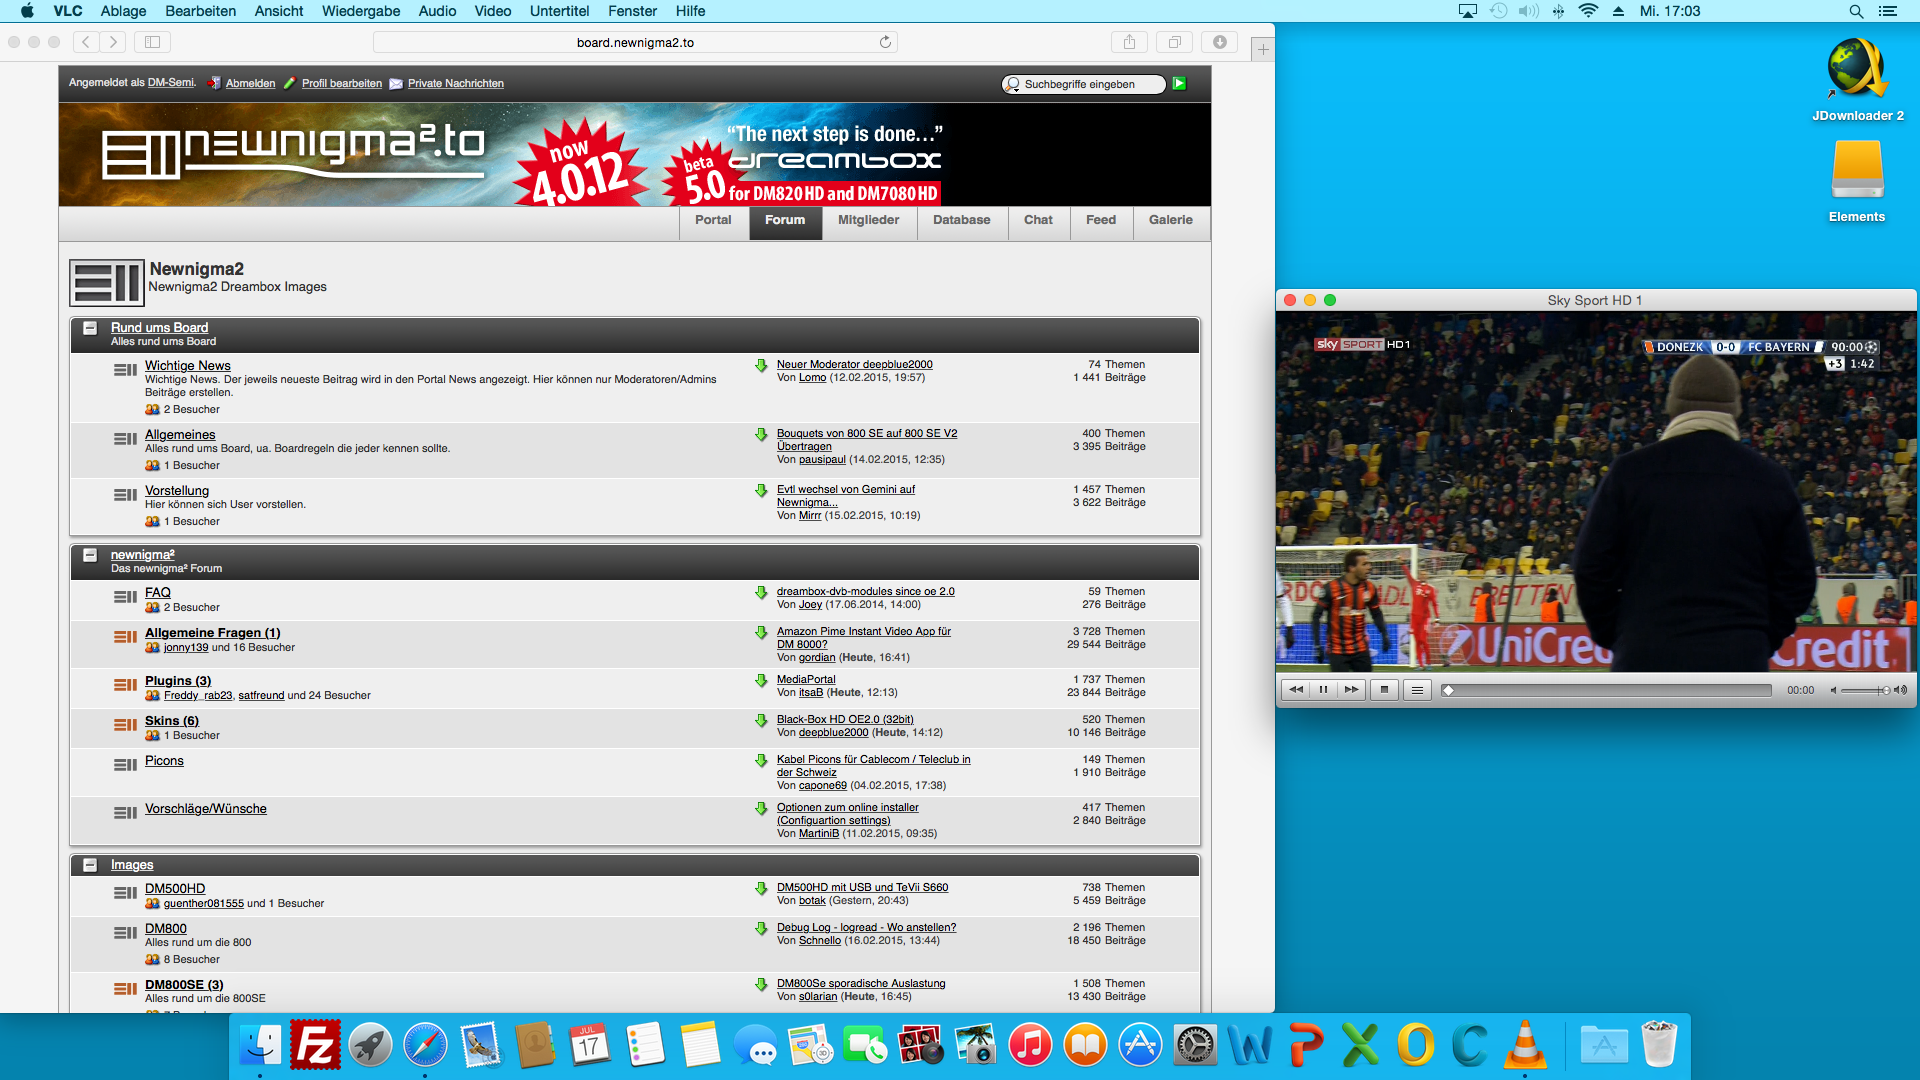Click the VLC stop button

coord(1384,690)
